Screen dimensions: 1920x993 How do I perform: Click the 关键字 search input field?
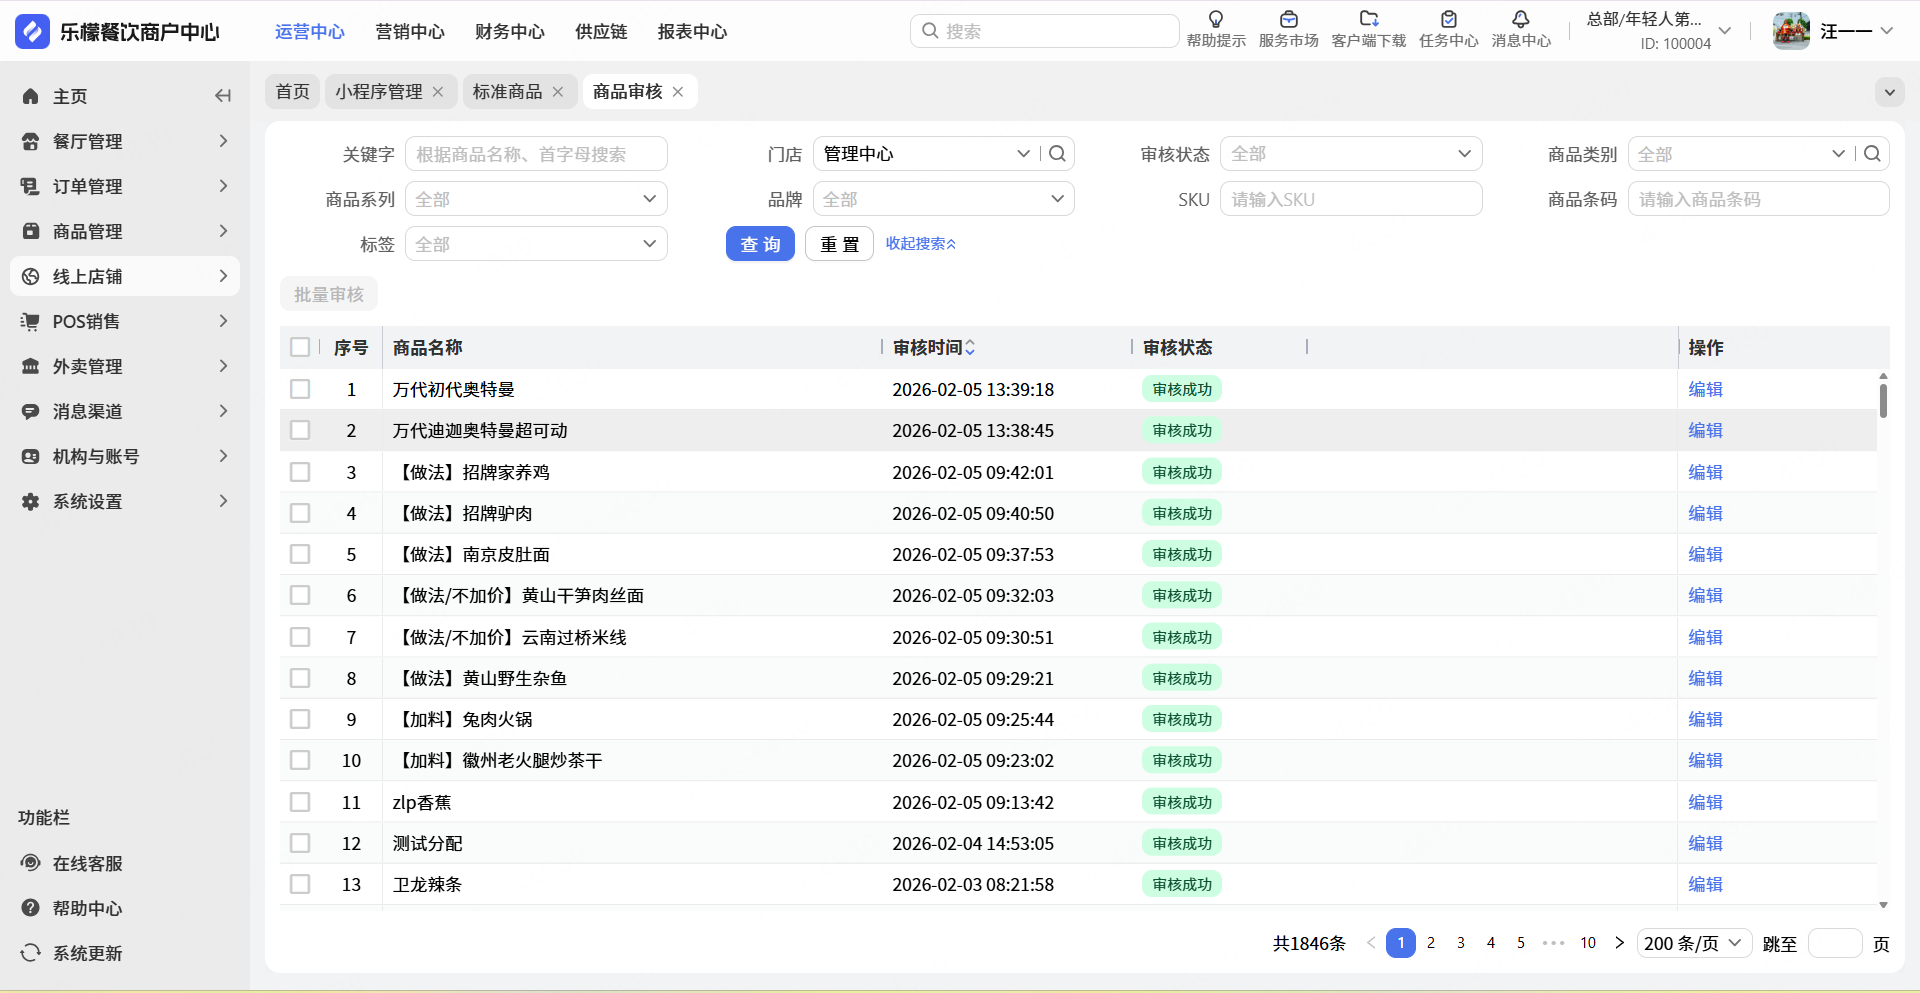coord(536,154)
